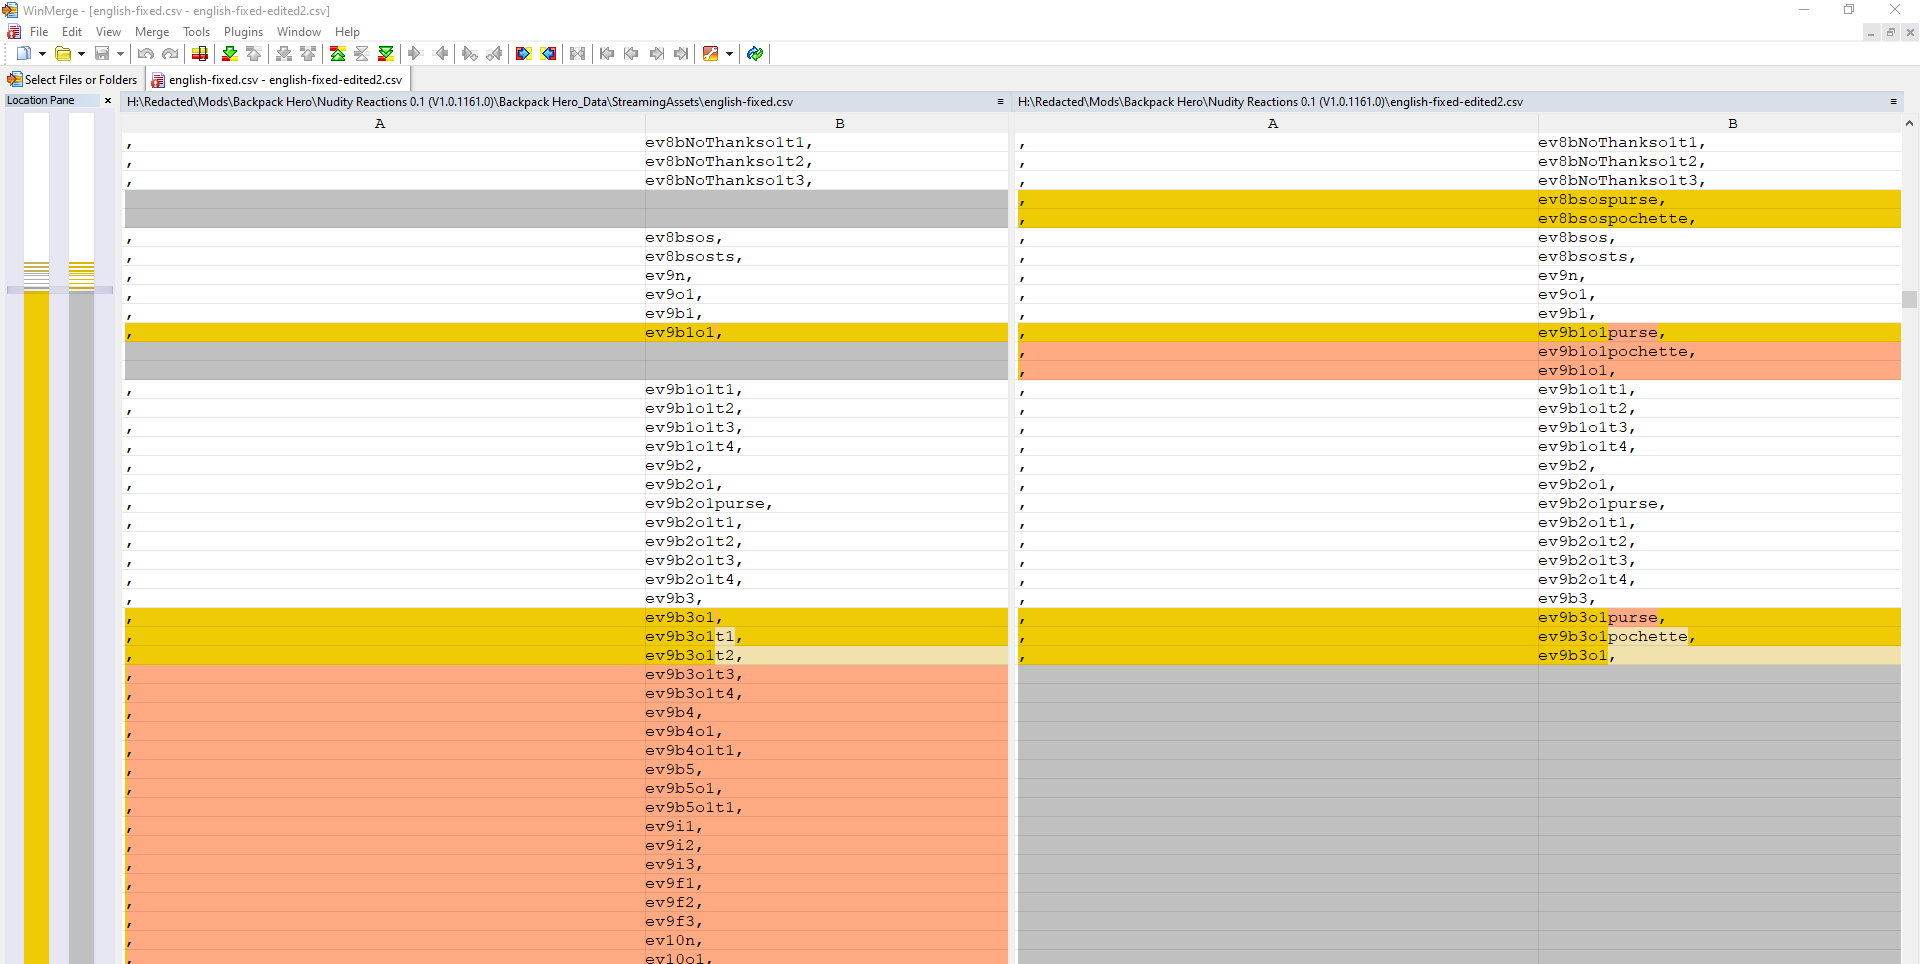Switch to english-fixed.csv comparison tab
The height and width of the screenshot is (964, 1920).
click(x=278, y=79)
